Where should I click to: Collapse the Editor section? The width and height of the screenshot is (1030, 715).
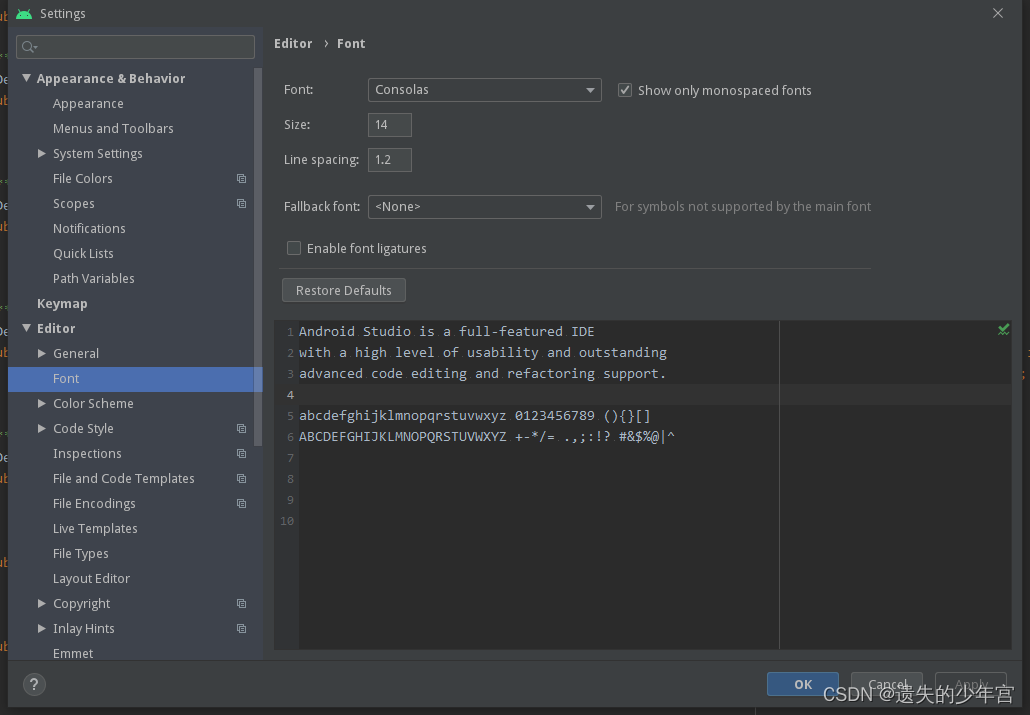26,328
